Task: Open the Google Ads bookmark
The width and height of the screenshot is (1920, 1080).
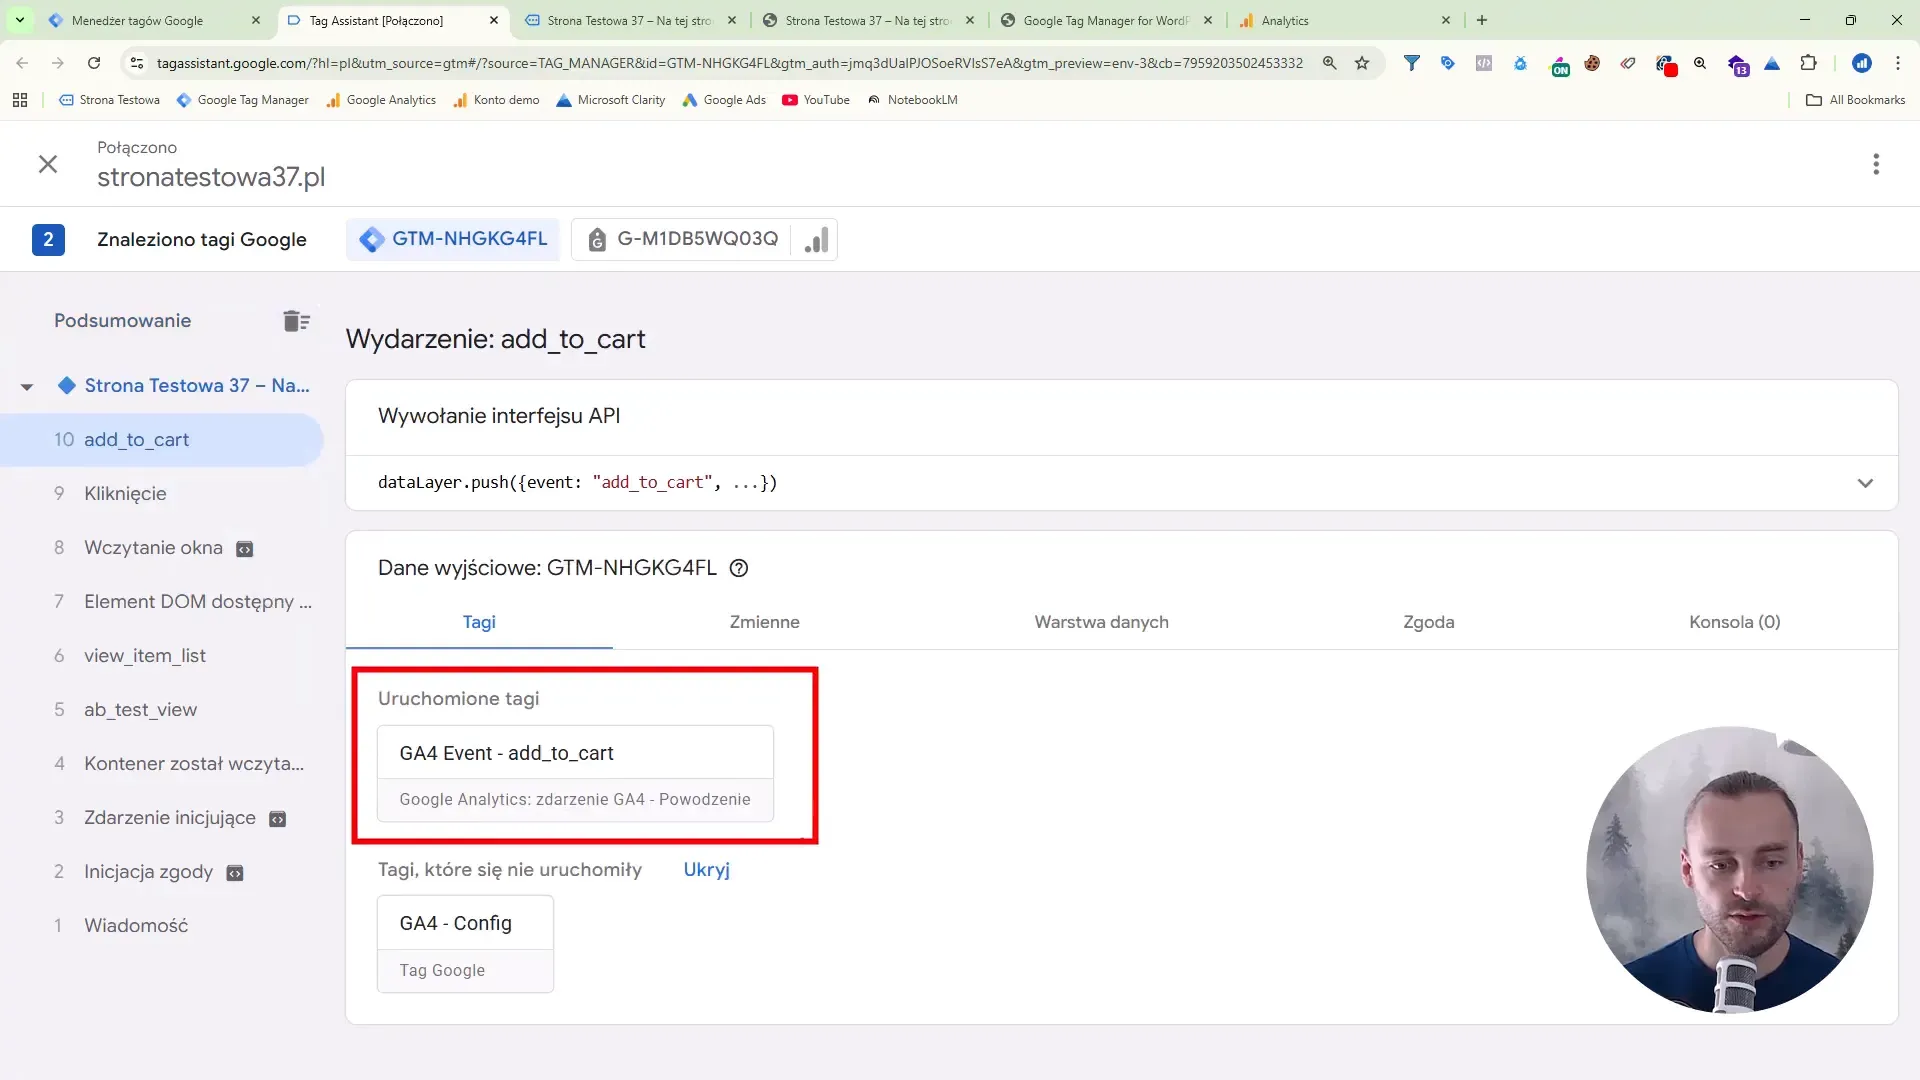Action: coord(724,100)
